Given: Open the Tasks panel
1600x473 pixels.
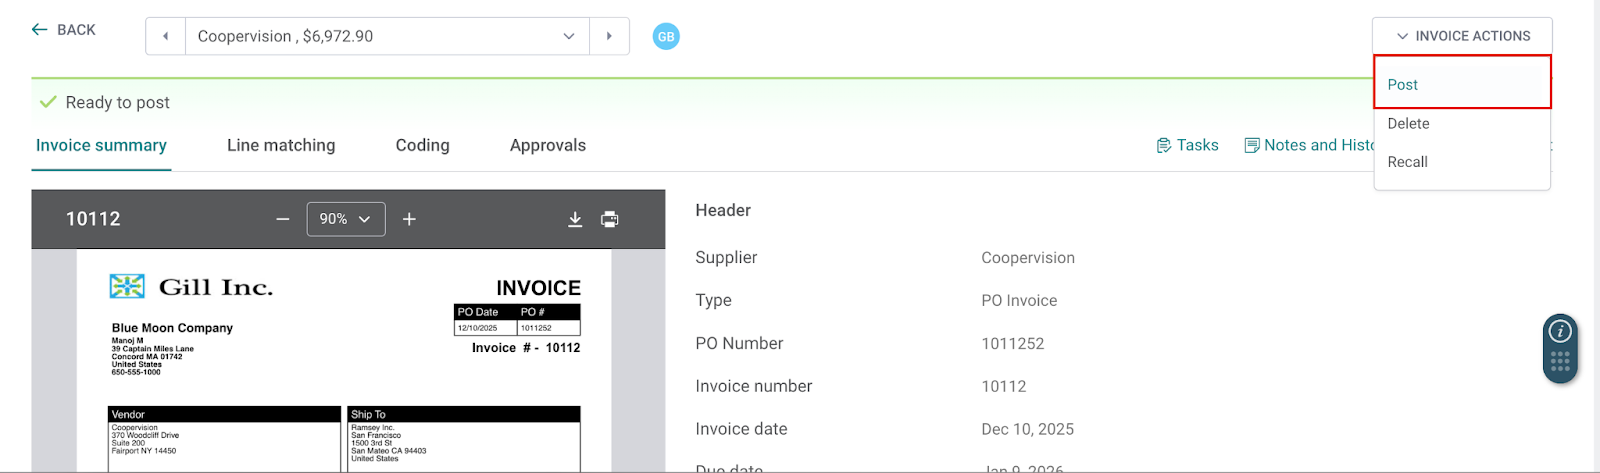Looking at the screenshot, I should 1187,145.
